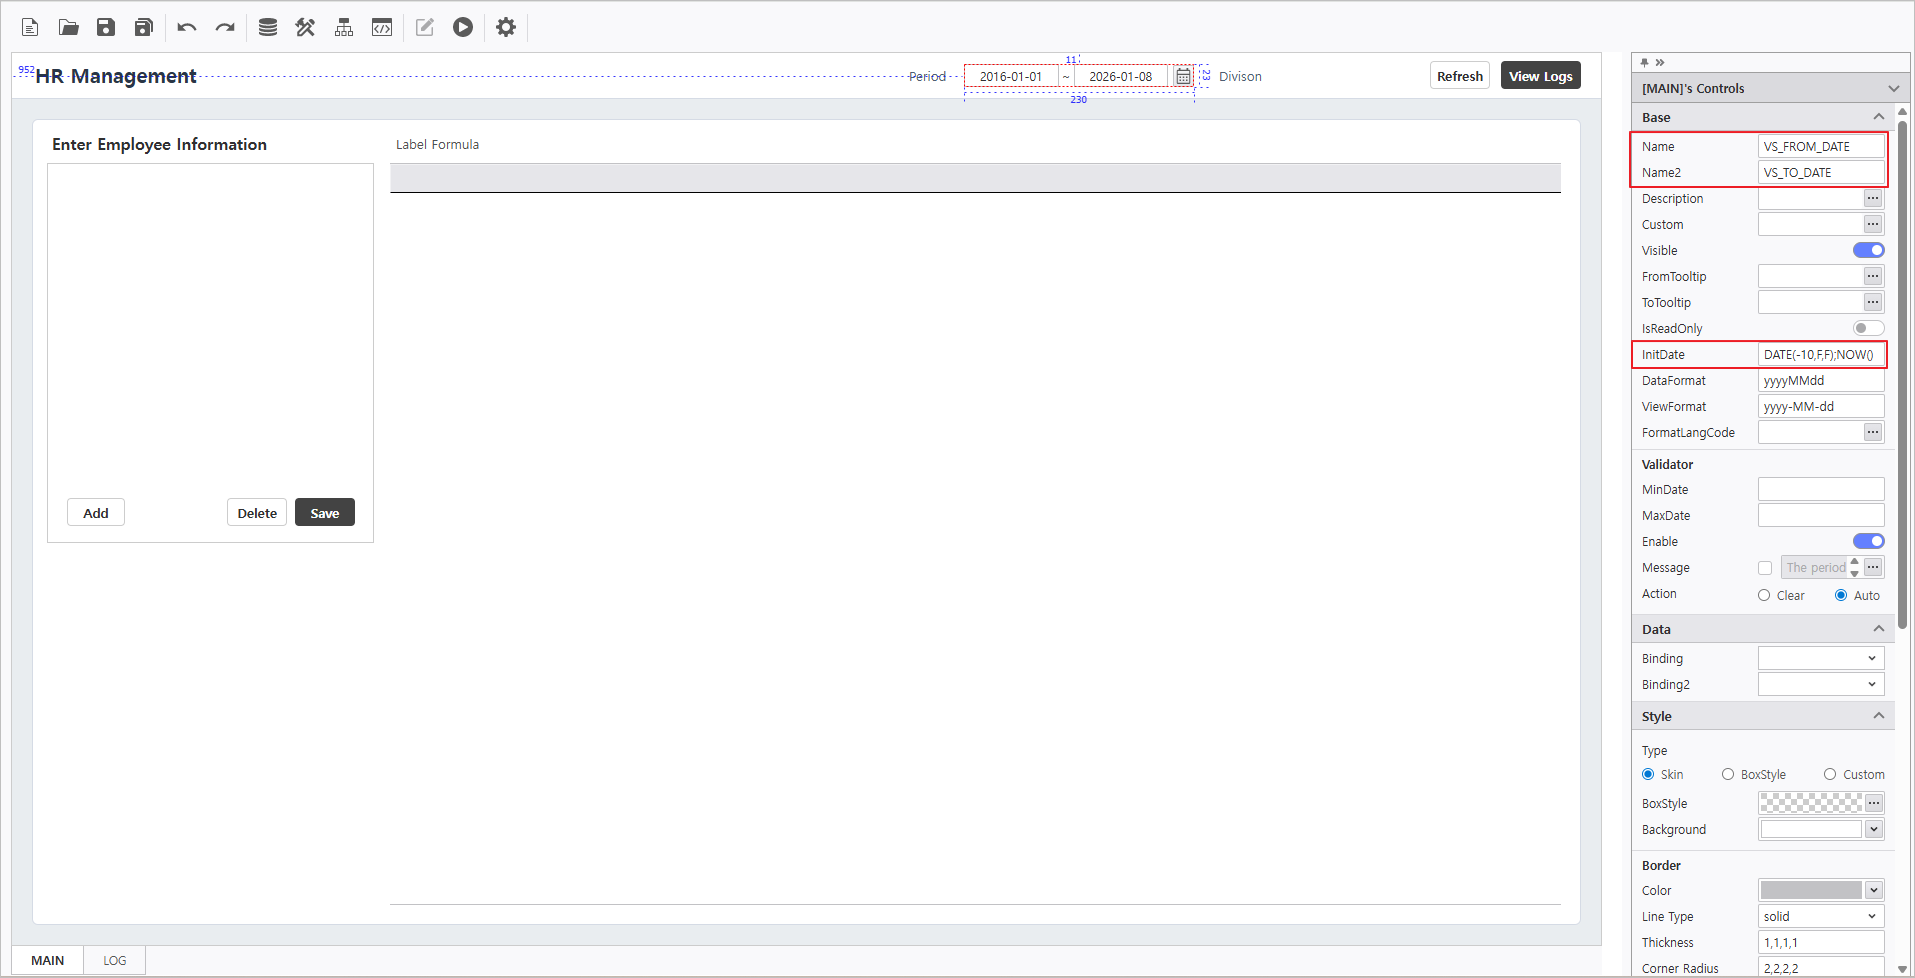
Task: Switch to the LOG tab
Action: [x=115, y=960]
